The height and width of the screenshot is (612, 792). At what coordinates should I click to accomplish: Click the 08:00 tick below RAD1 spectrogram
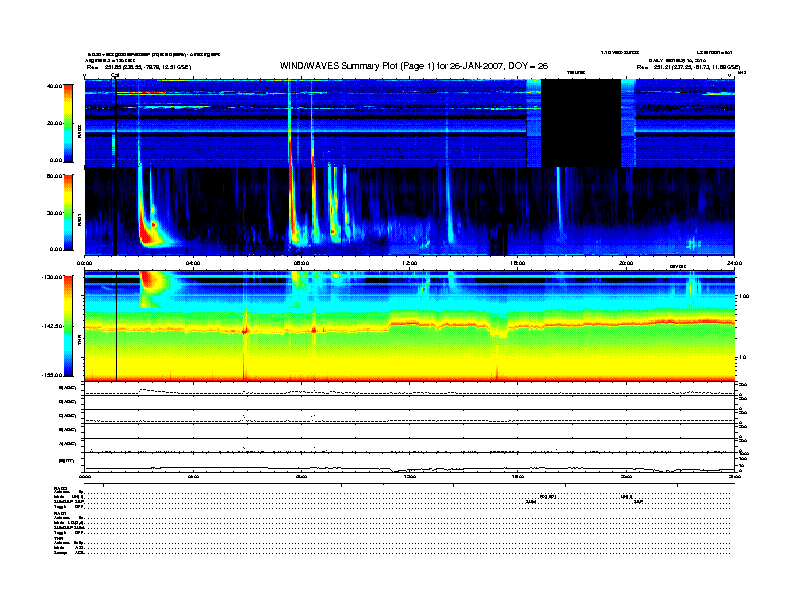coord(301,263)
